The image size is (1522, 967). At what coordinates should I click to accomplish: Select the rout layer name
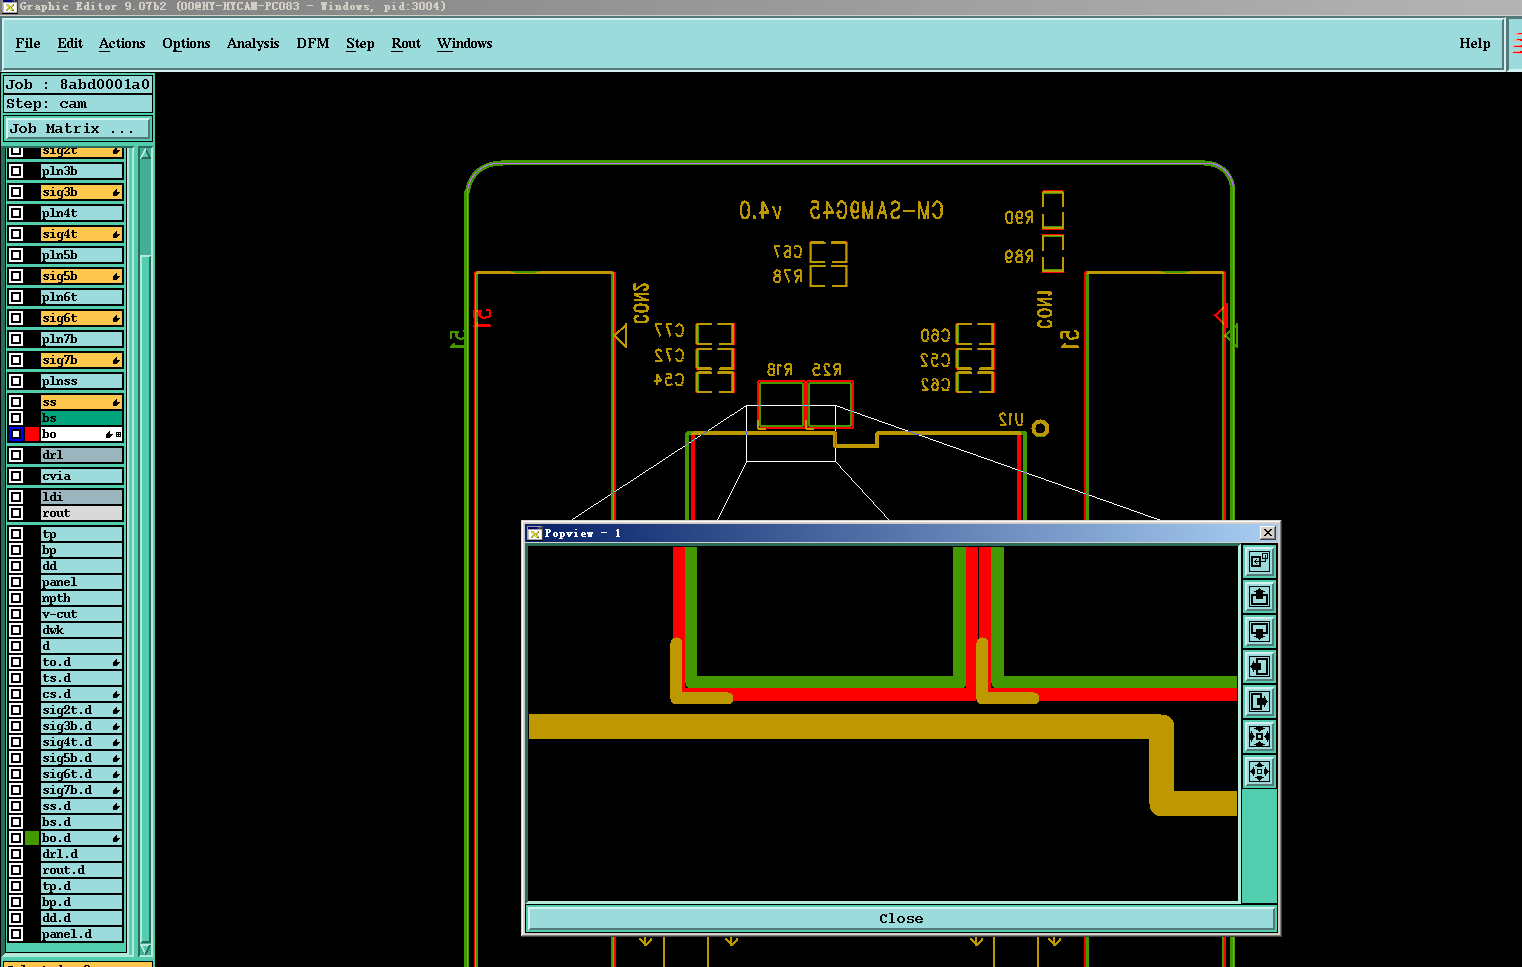point(81,513)
